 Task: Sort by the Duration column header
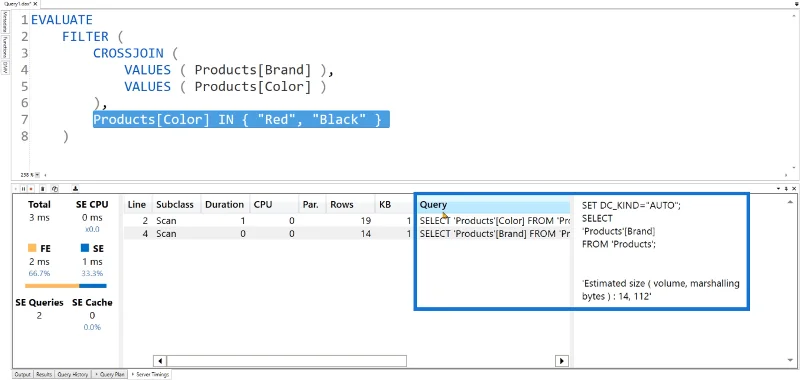pos(224,205)
